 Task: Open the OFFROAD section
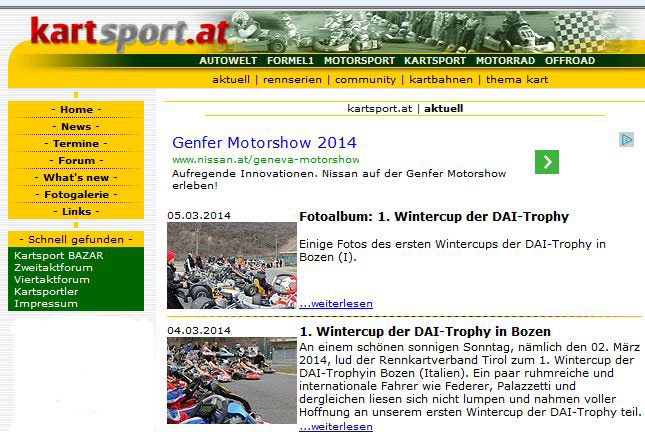click(570, 60)
